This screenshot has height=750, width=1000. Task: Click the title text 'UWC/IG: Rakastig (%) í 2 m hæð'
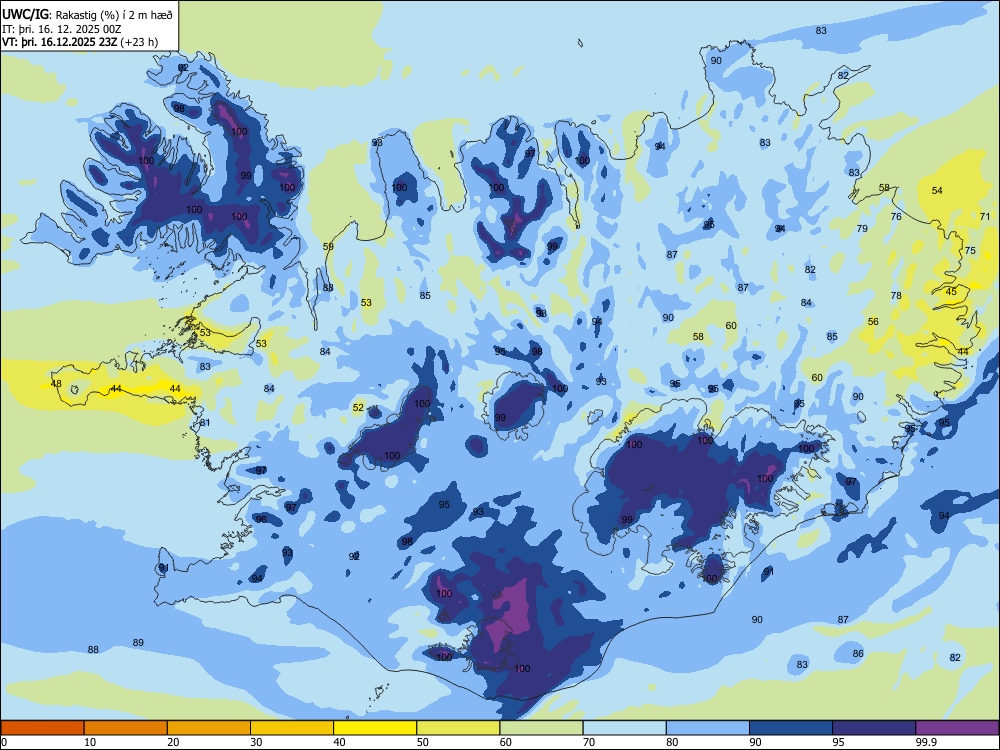[87, 14]
